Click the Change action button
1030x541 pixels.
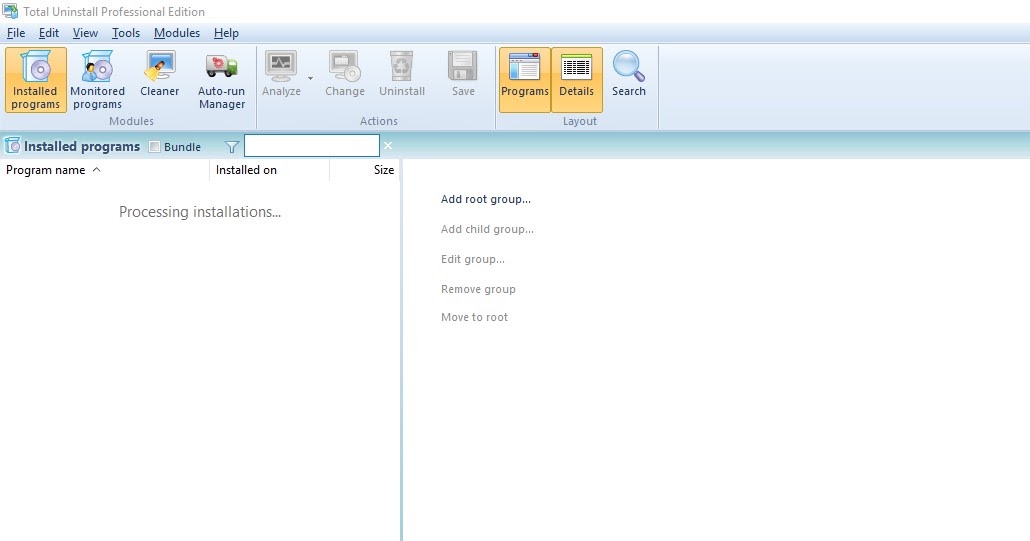(x=345, y=74)
